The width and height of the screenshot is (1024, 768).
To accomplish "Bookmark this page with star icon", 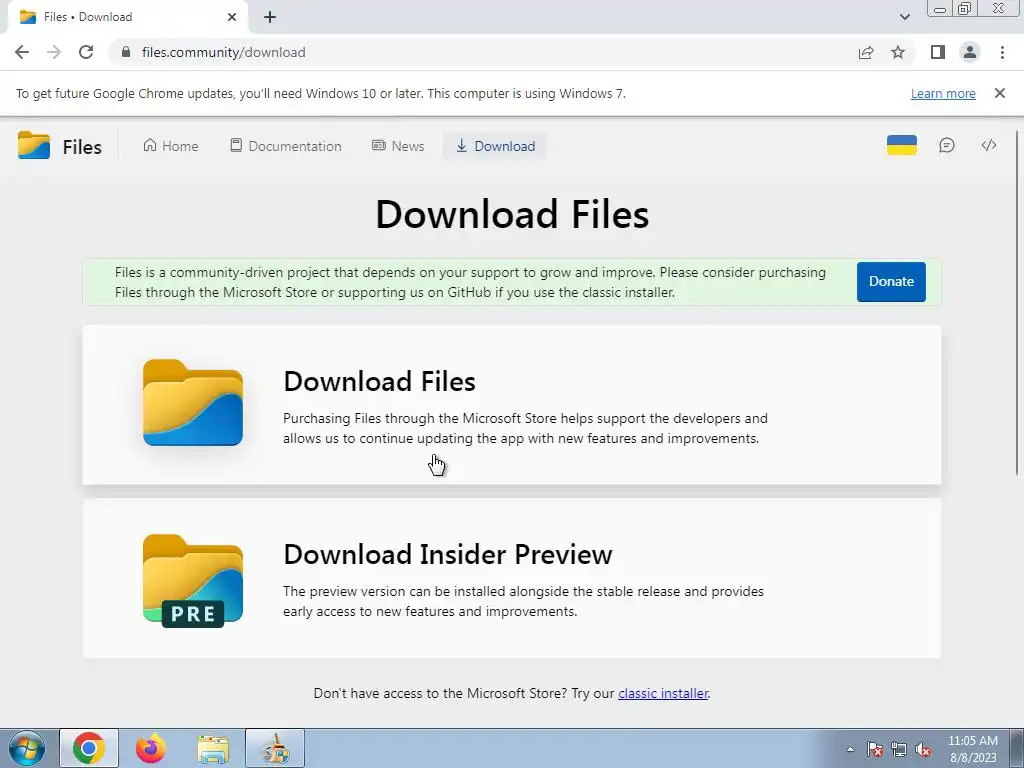I will point(898,52).
